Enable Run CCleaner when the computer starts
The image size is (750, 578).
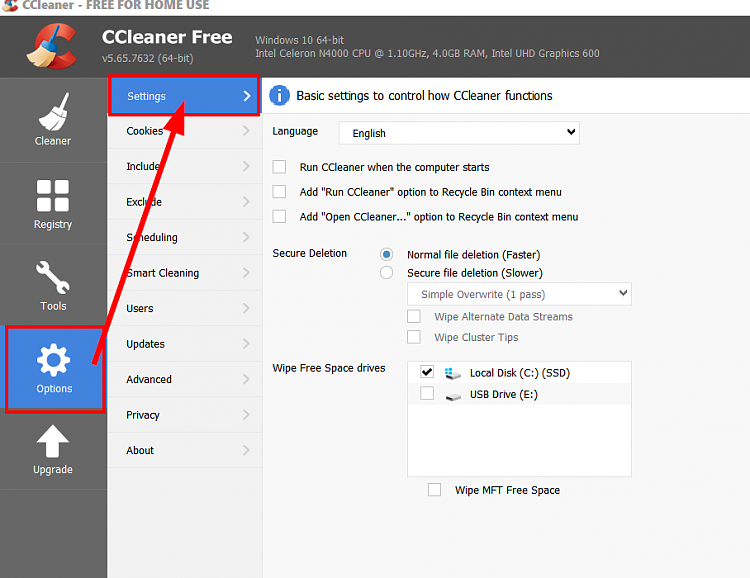click(x=279, y=167)
